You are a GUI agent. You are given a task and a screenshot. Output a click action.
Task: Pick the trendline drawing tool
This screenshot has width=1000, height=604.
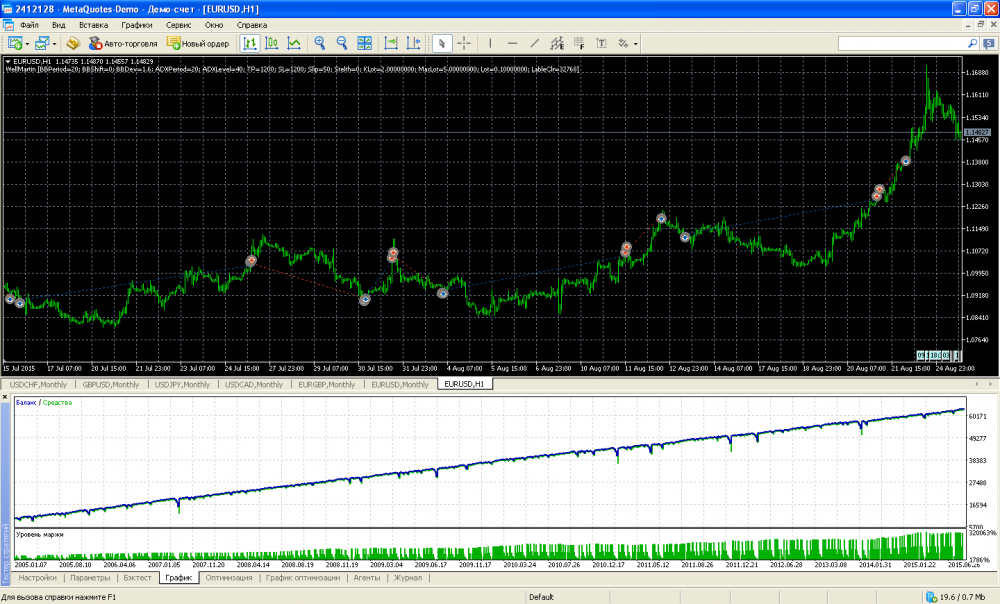tap(535, 43)
